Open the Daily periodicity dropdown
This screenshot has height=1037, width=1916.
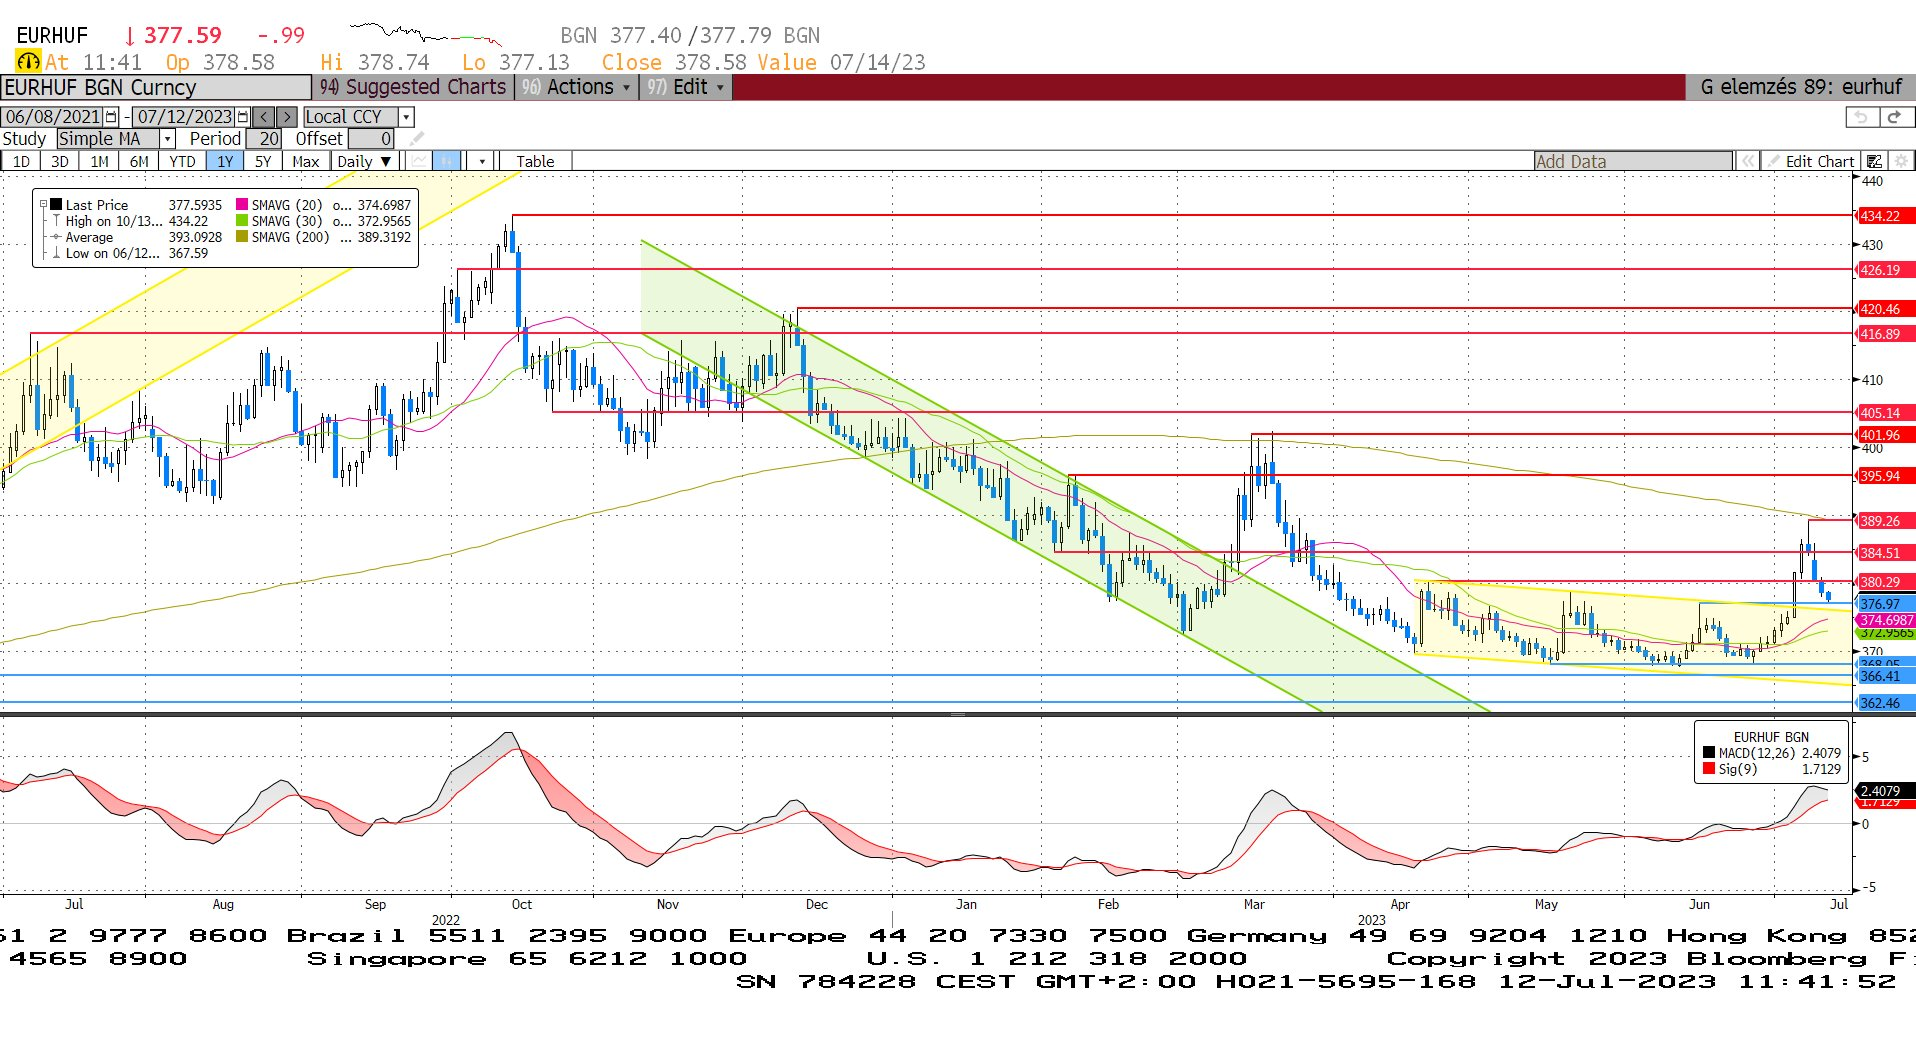point(365,161)
